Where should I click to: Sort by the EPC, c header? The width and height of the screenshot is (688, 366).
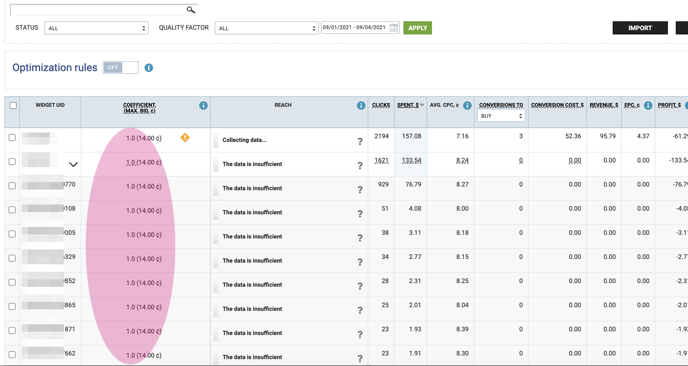click(x=632, y=105)
